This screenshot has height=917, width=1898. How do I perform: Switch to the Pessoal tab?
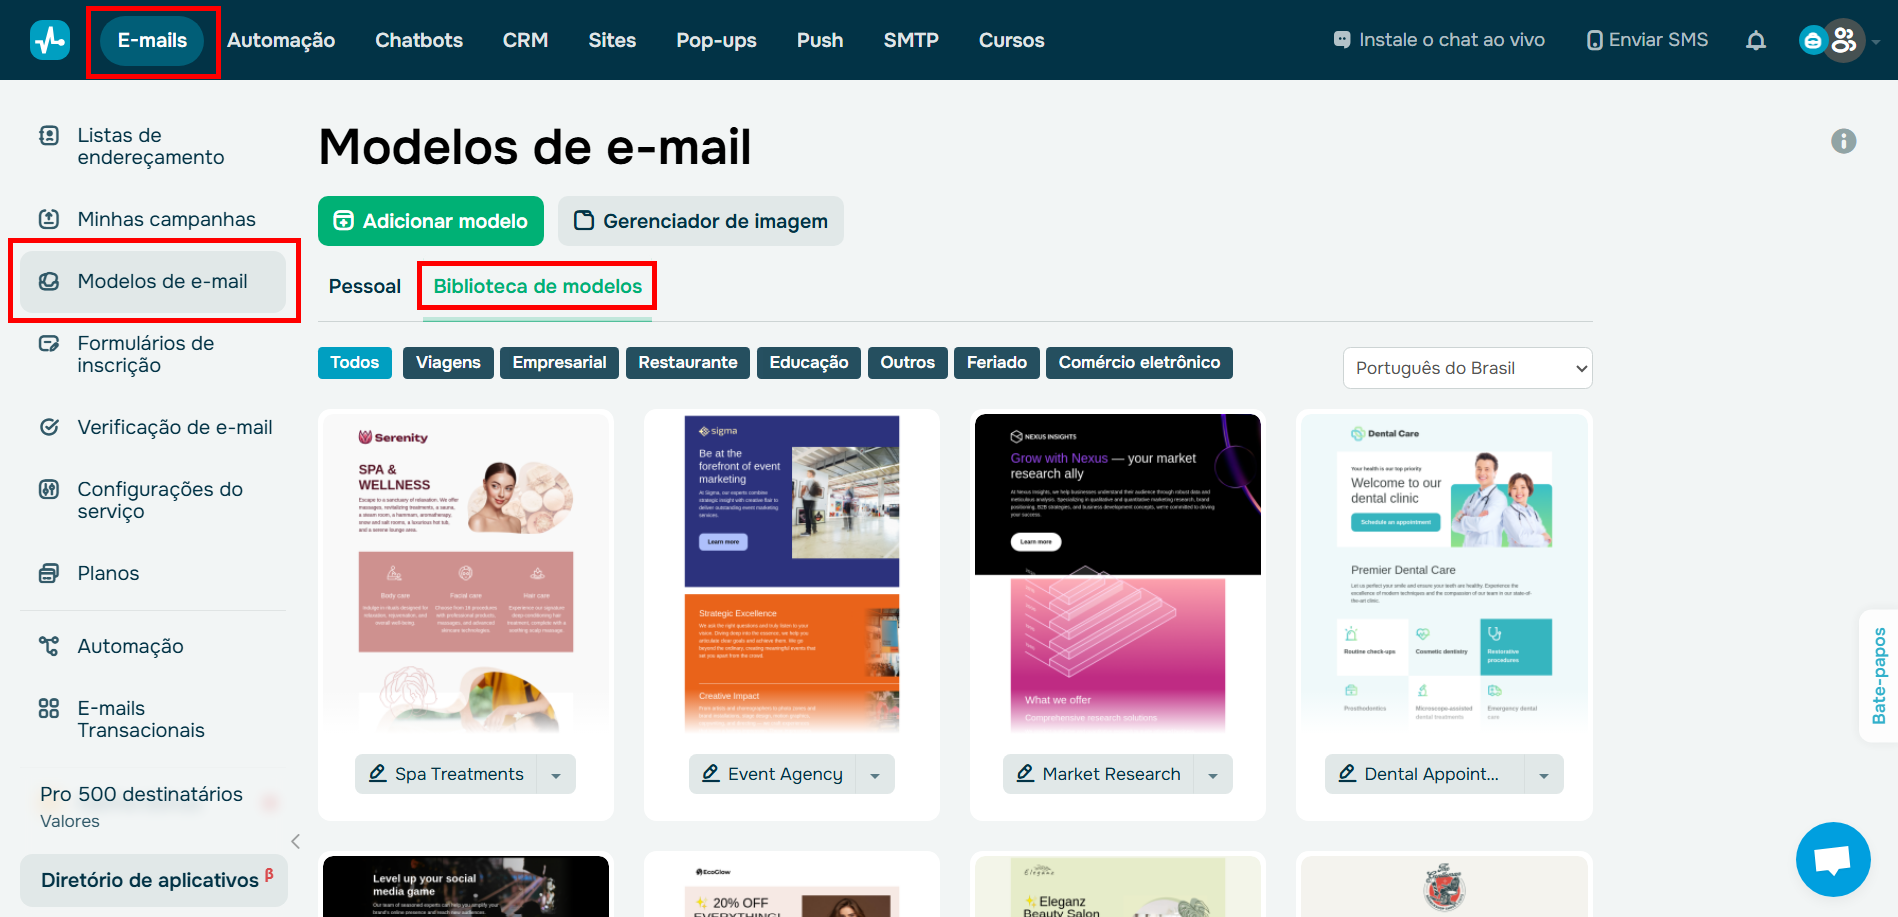click(364, 286)
